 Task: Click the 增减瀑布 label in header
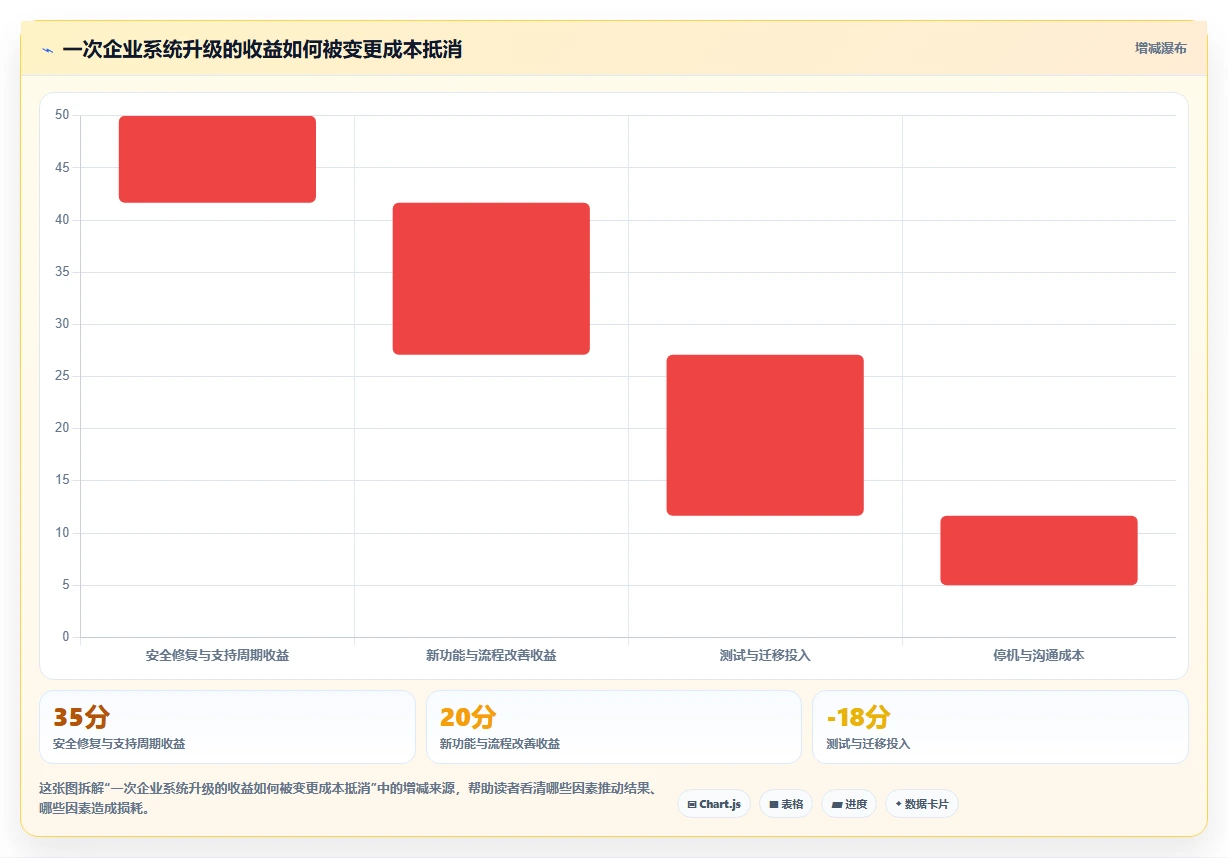tap(1160, 48)
